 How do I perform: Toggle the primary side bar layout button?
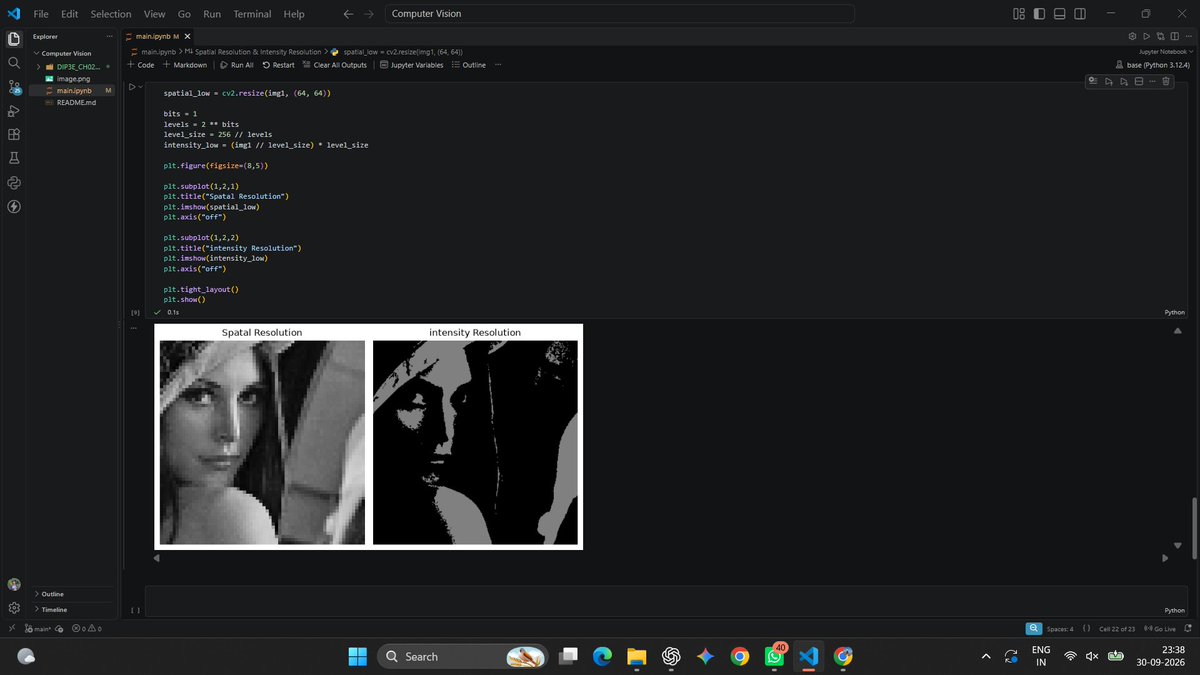pyautogui.click(x=1039, y=14)
